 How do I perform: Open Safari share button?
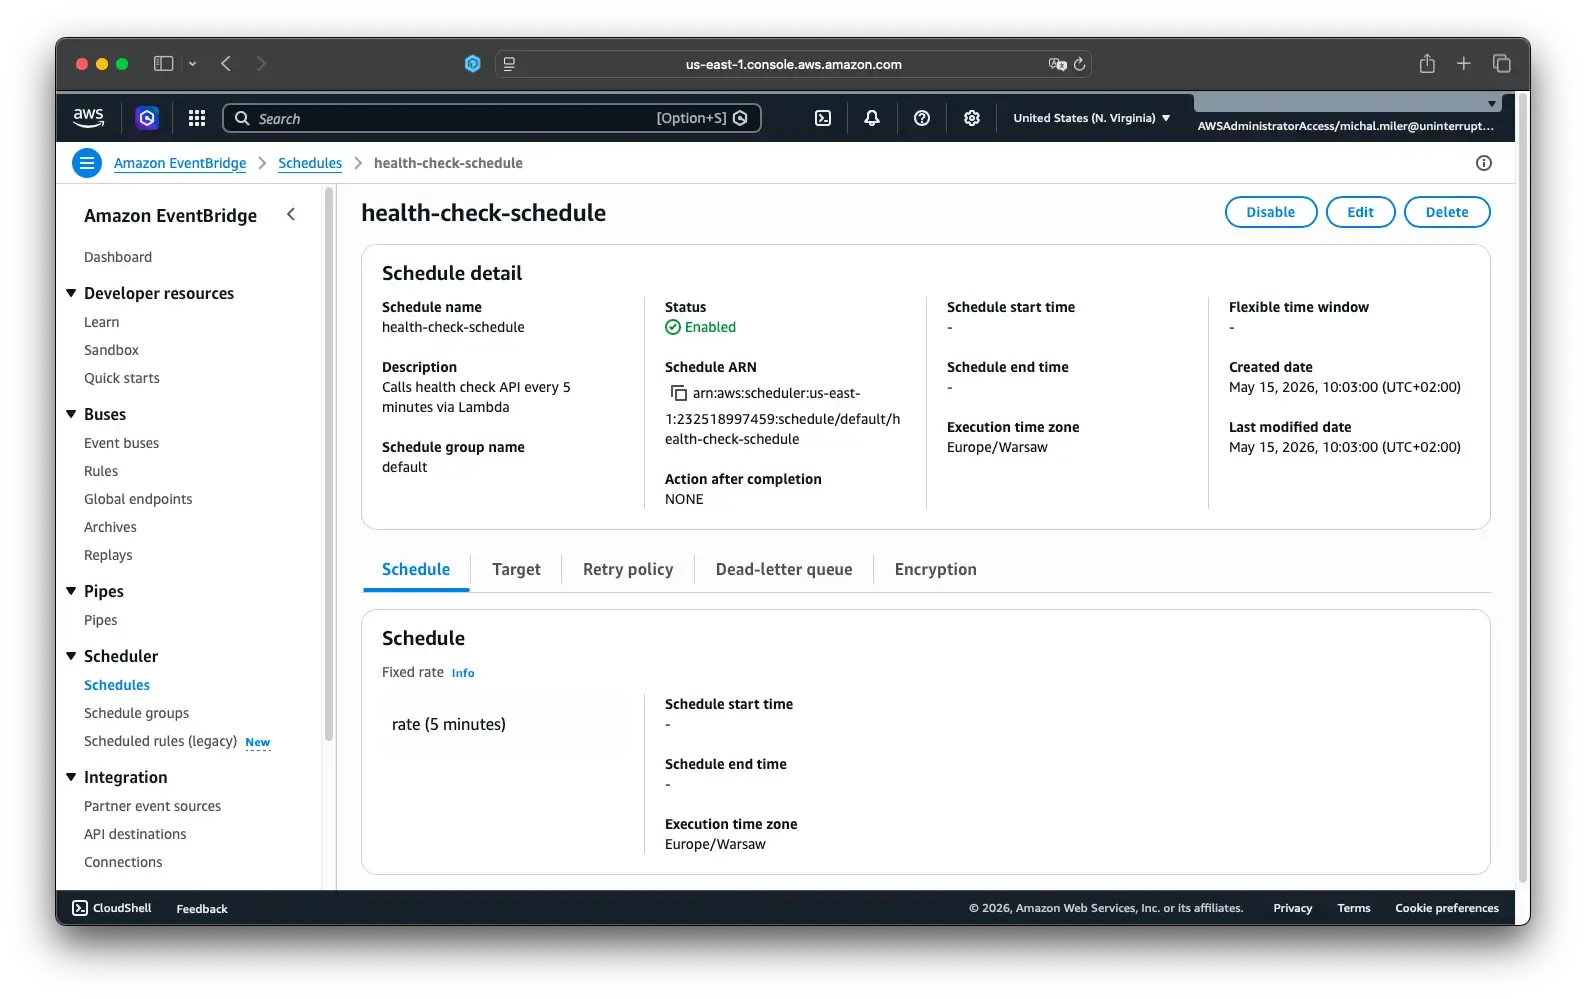(1427, 63)
